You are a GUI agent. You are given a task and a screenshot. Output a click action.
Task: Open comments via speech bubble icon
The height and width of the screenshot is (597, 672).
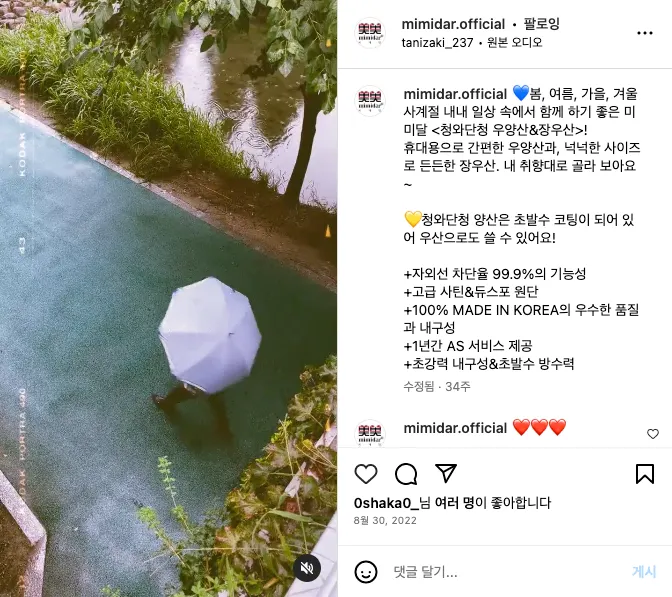coord(406,474)
